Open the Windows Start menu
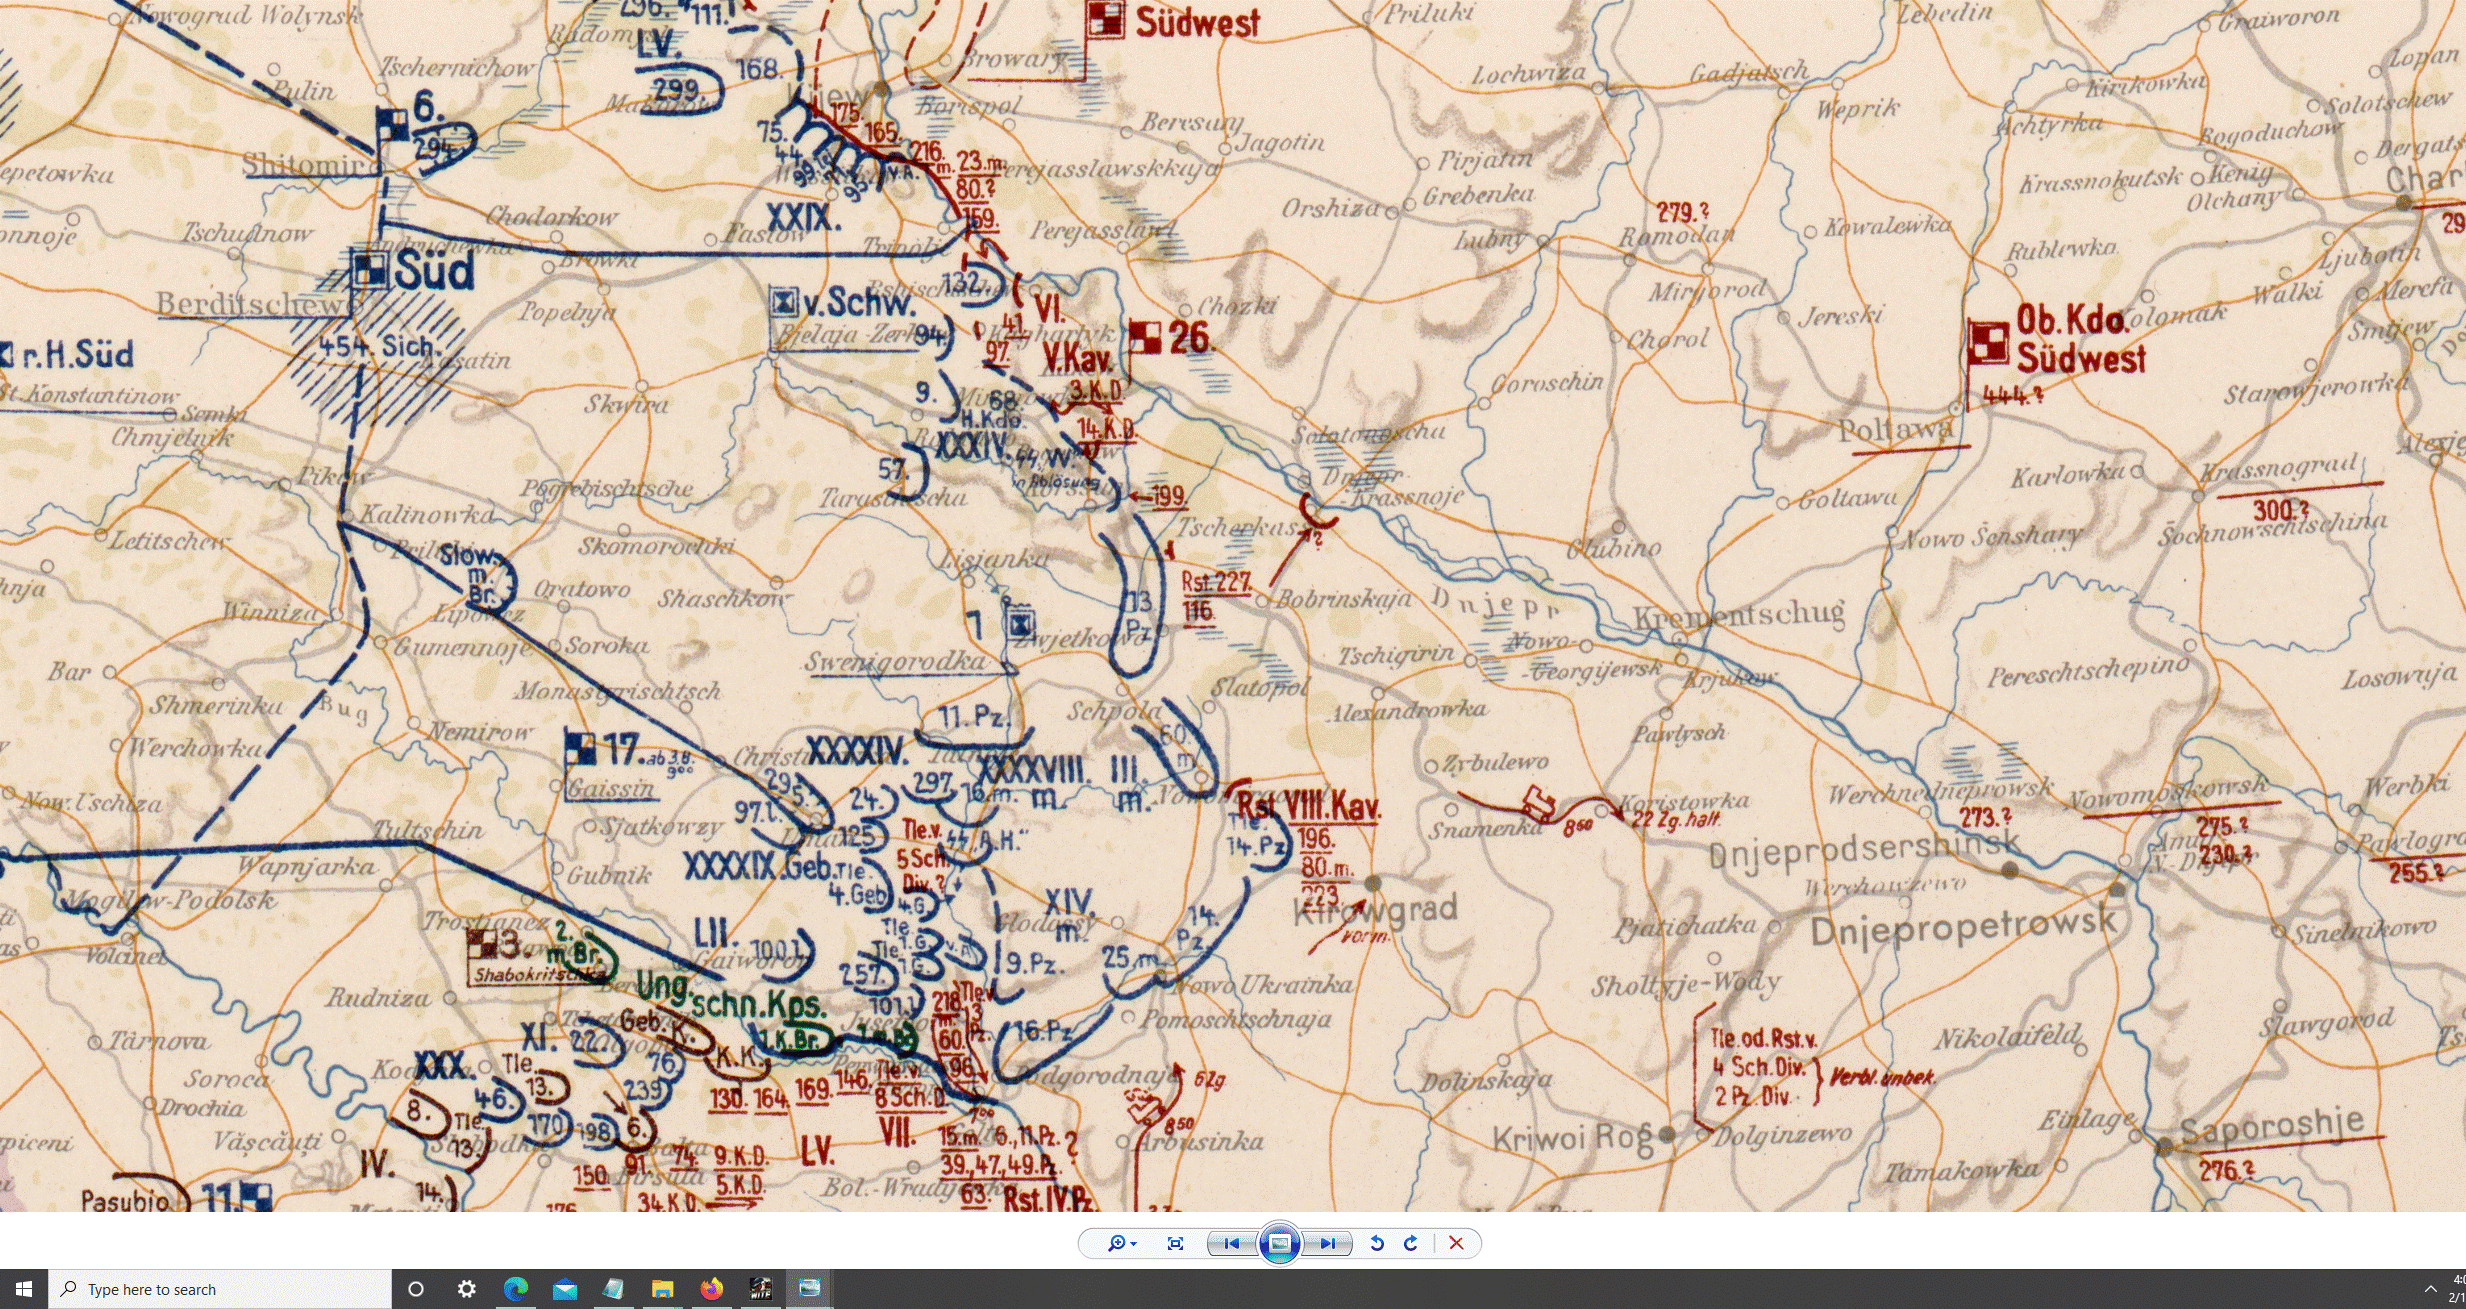The width and height of the screenshot is (2466, 1309). click(x=23, y=1289)
